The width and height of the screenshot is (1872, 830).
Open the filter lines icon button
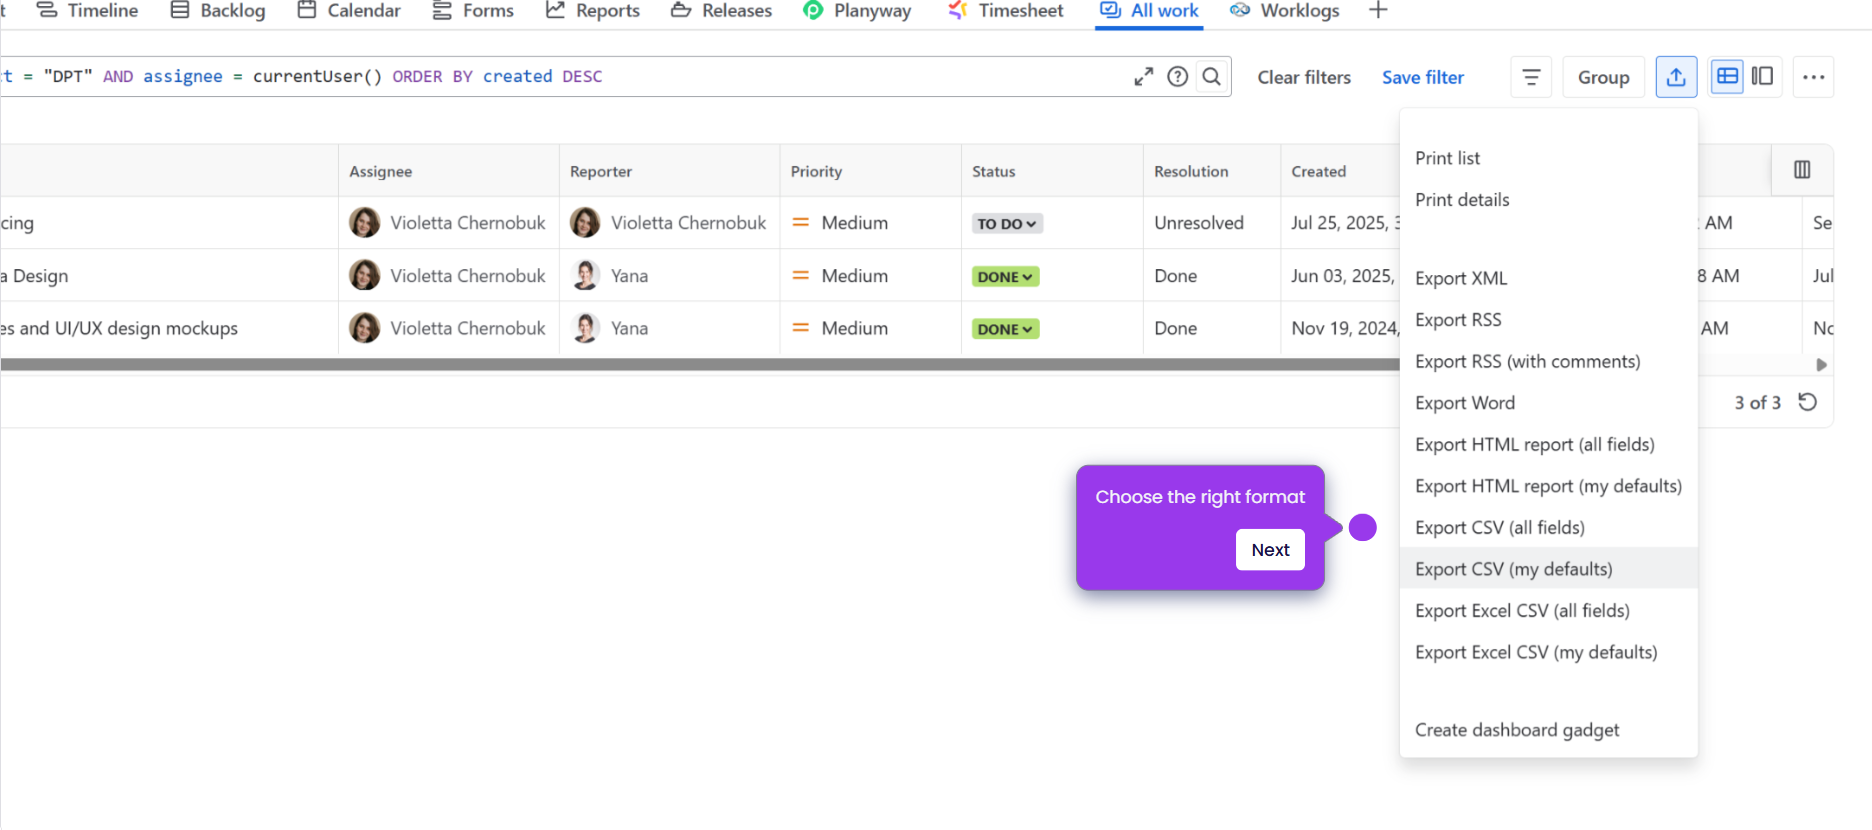(1531, 77)
